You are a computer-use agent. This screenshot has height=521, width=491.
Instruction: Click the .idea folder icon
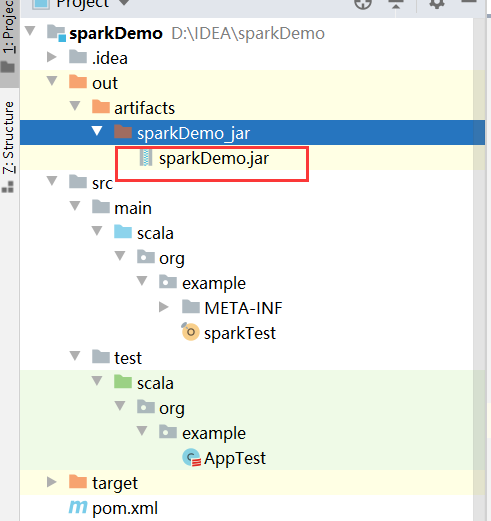click(x=78, y=57)
